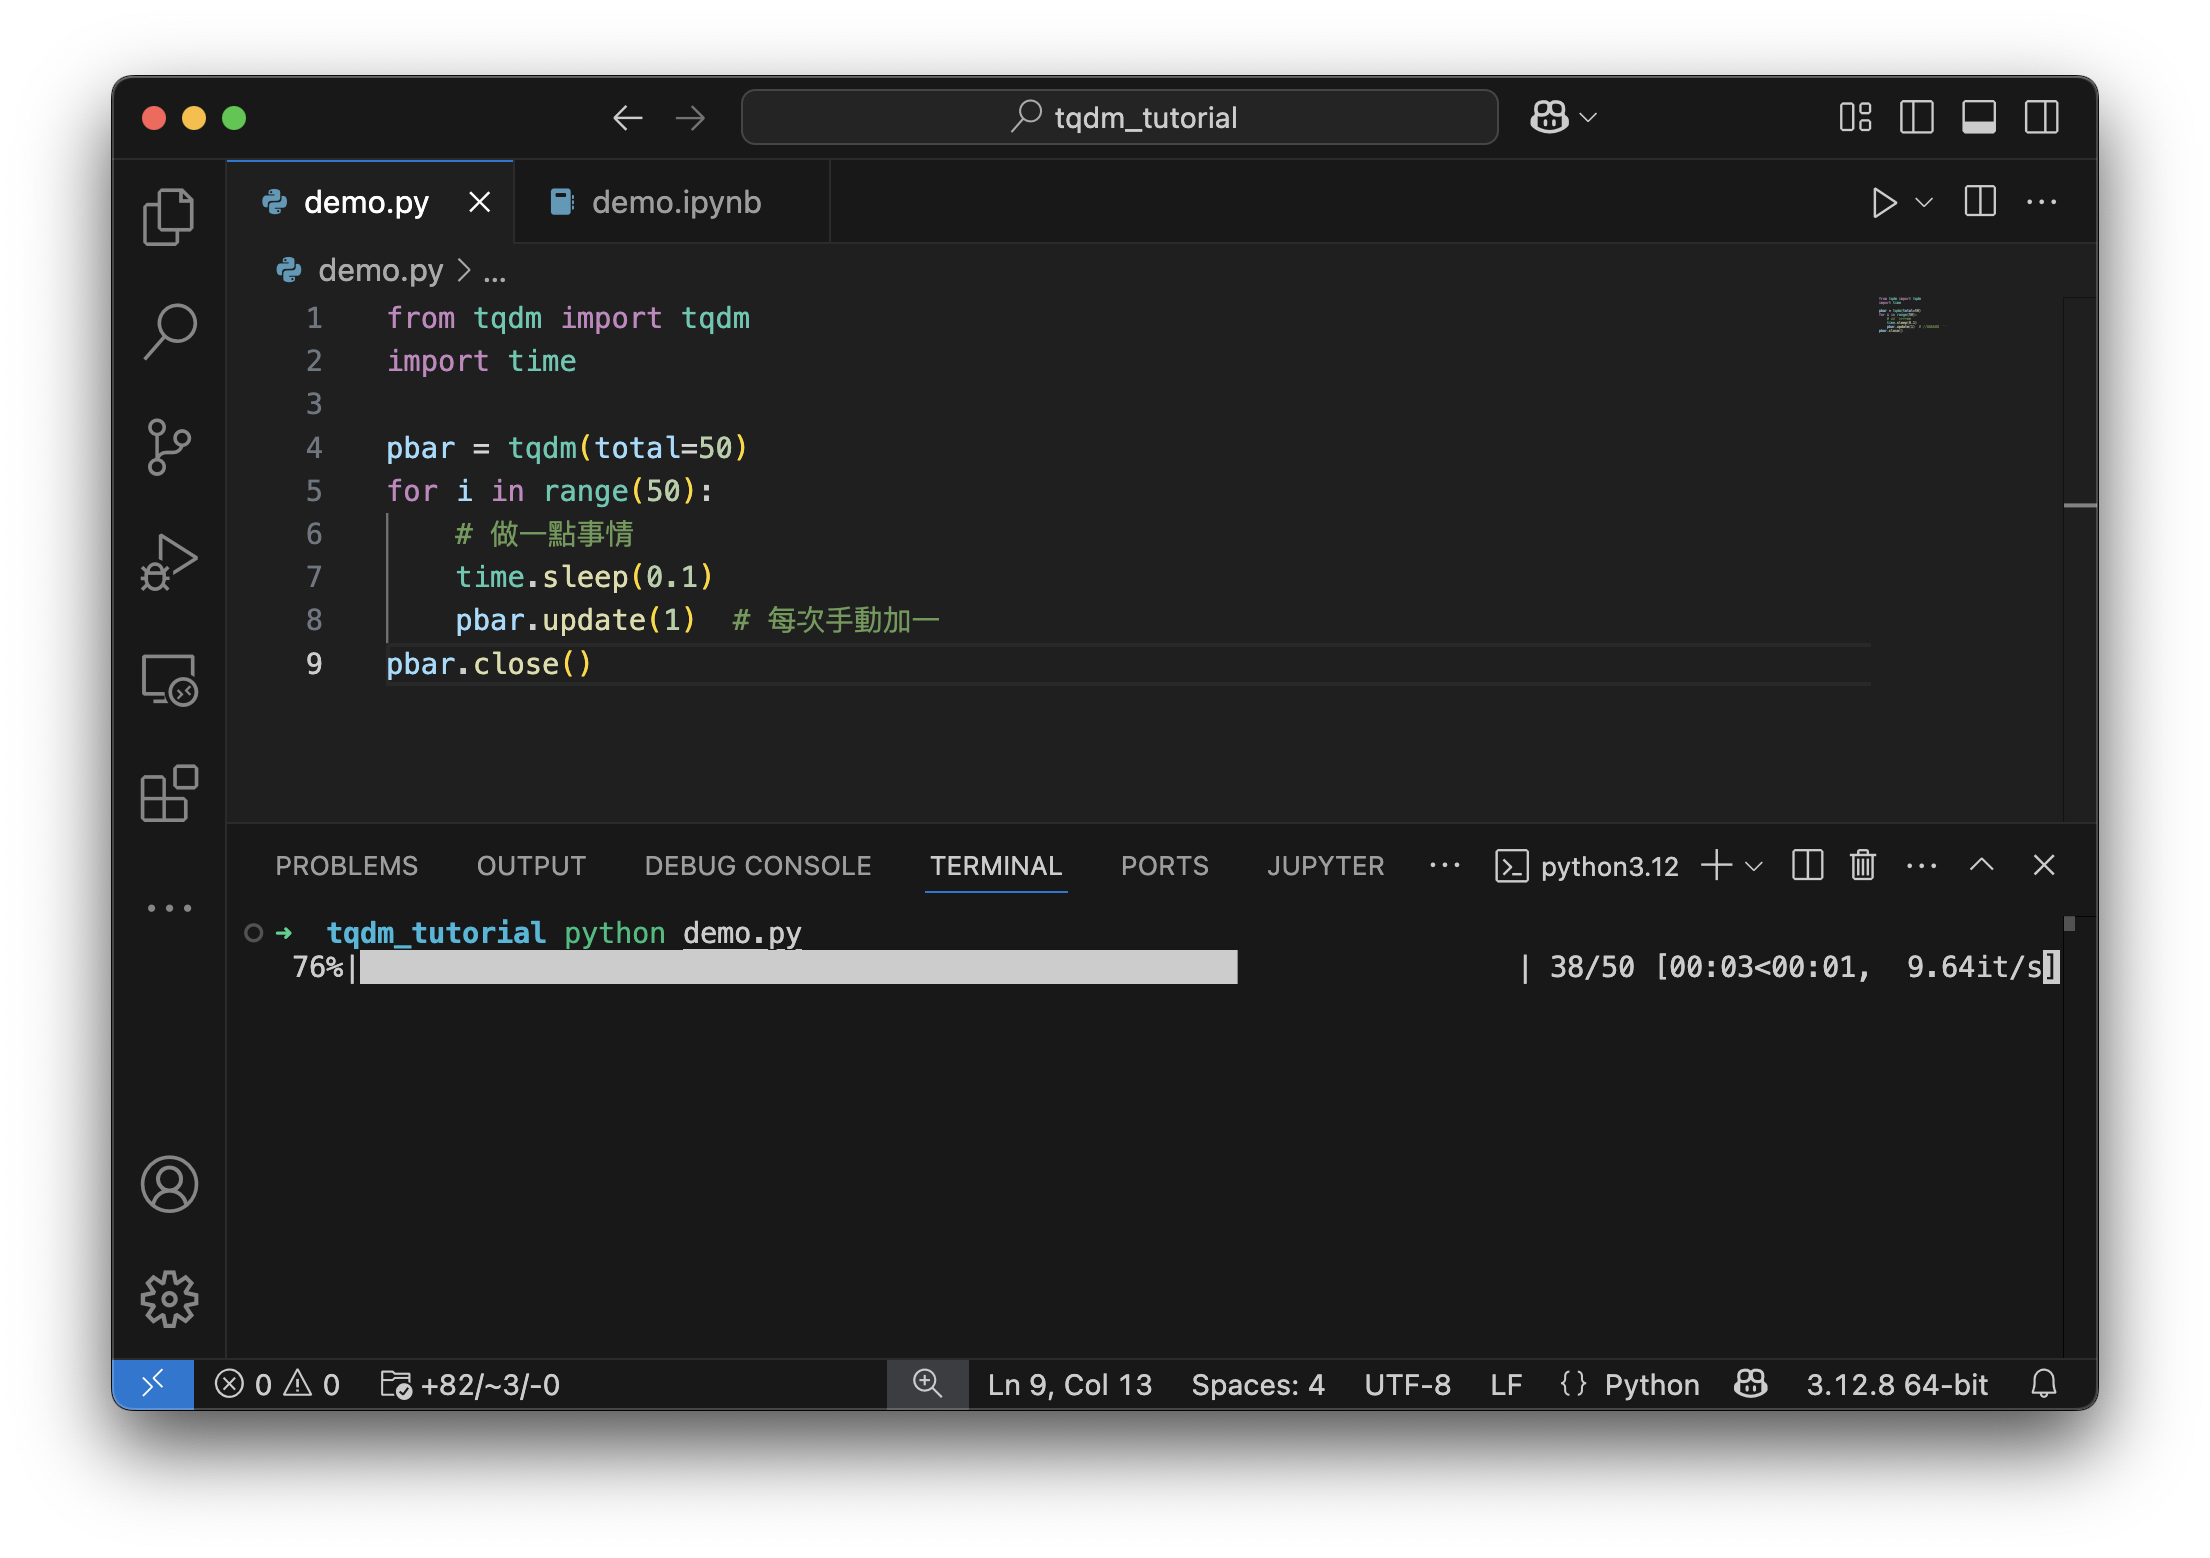Open the Run and Debug view
This screenshot has width=2210, height=1558.
click(x=169, y=563)
